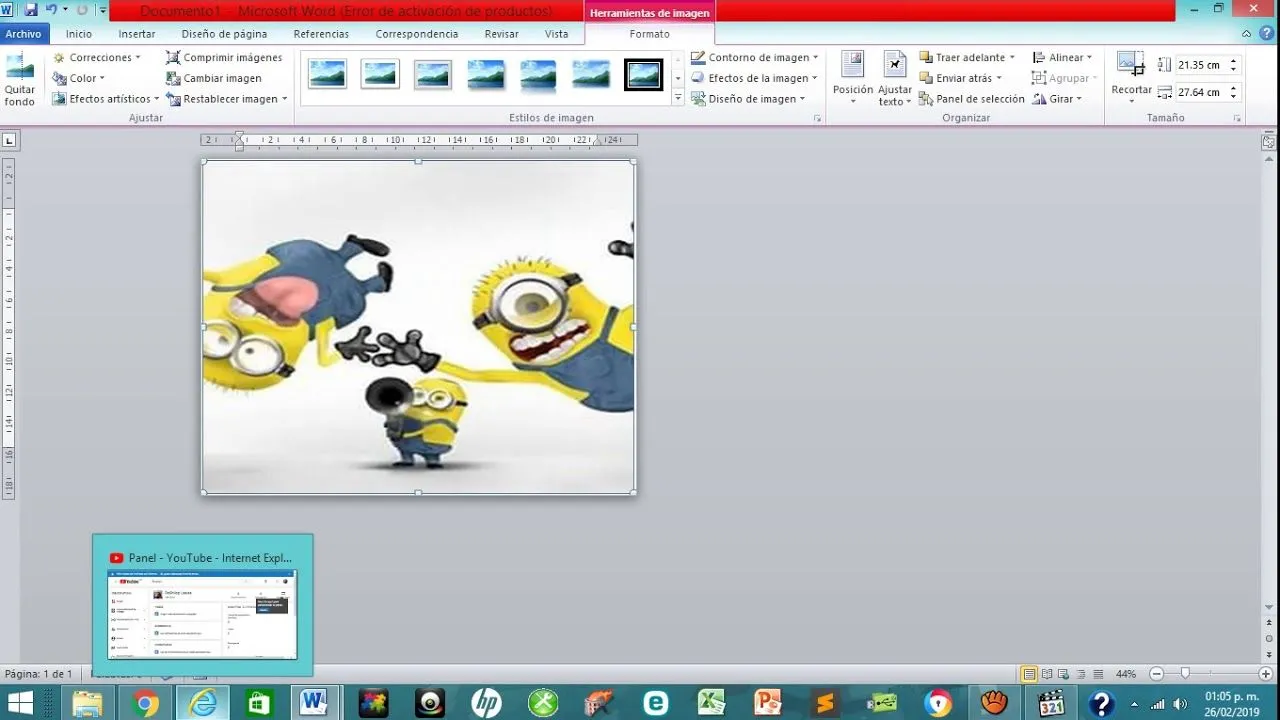Click the Restablecer imagen button
Screen dimensions: 1280x720
click(228, 98)
